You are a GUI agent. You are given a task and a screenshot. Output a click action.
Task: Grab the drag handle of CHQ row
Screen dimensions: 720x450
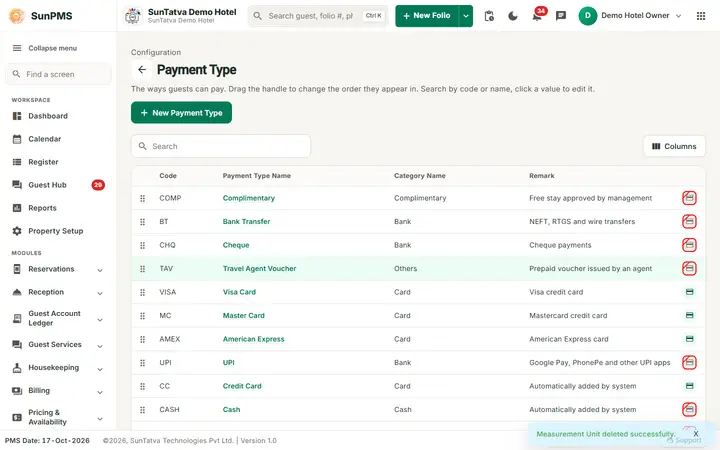[x=142, y=245]
